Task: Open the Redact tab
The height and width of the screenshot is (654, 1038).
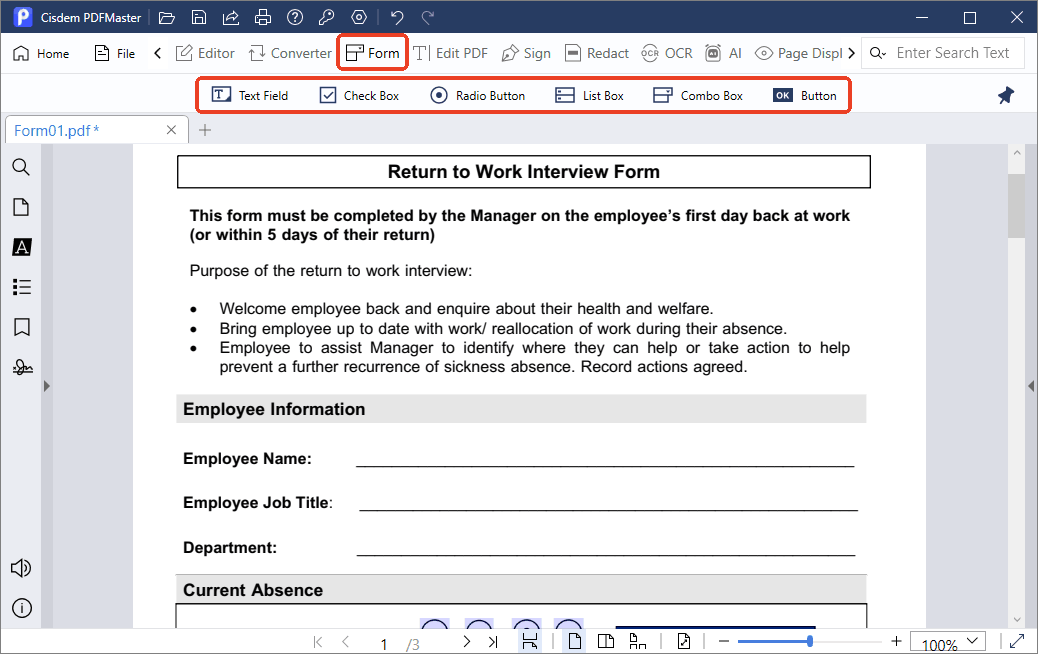Action: (x=596, y=53)
